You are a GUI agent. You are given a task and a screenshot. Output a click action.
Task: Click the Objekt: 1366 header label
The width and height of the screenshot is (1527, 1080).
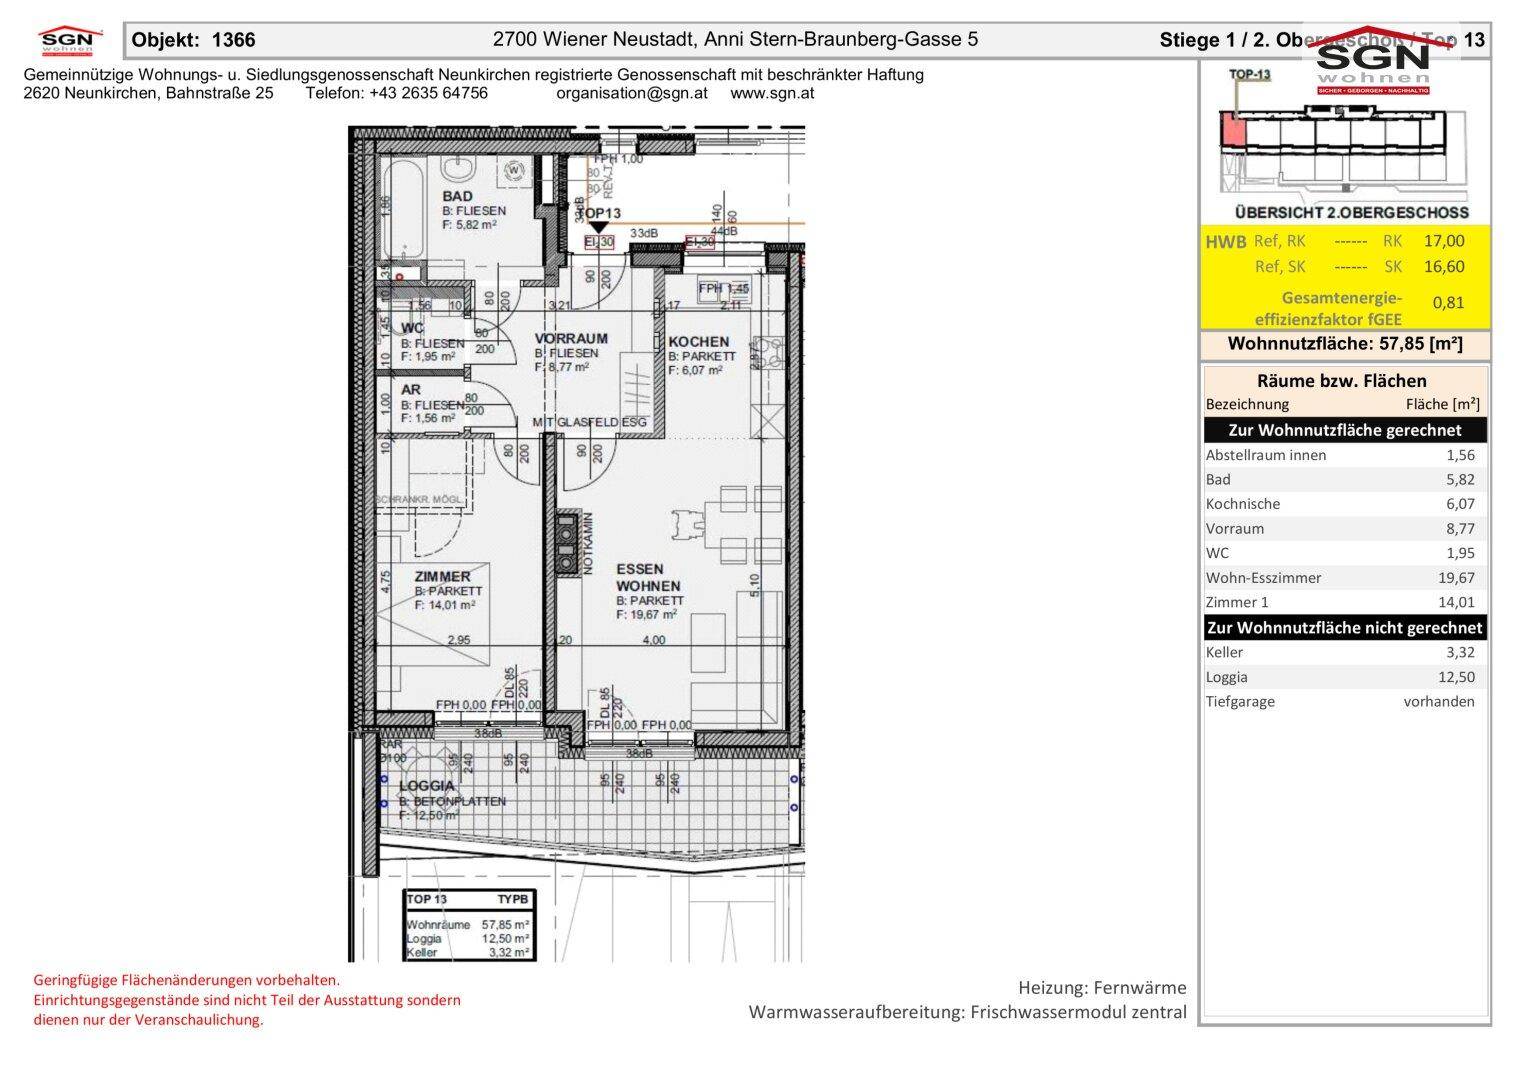[x=194, y=40]
